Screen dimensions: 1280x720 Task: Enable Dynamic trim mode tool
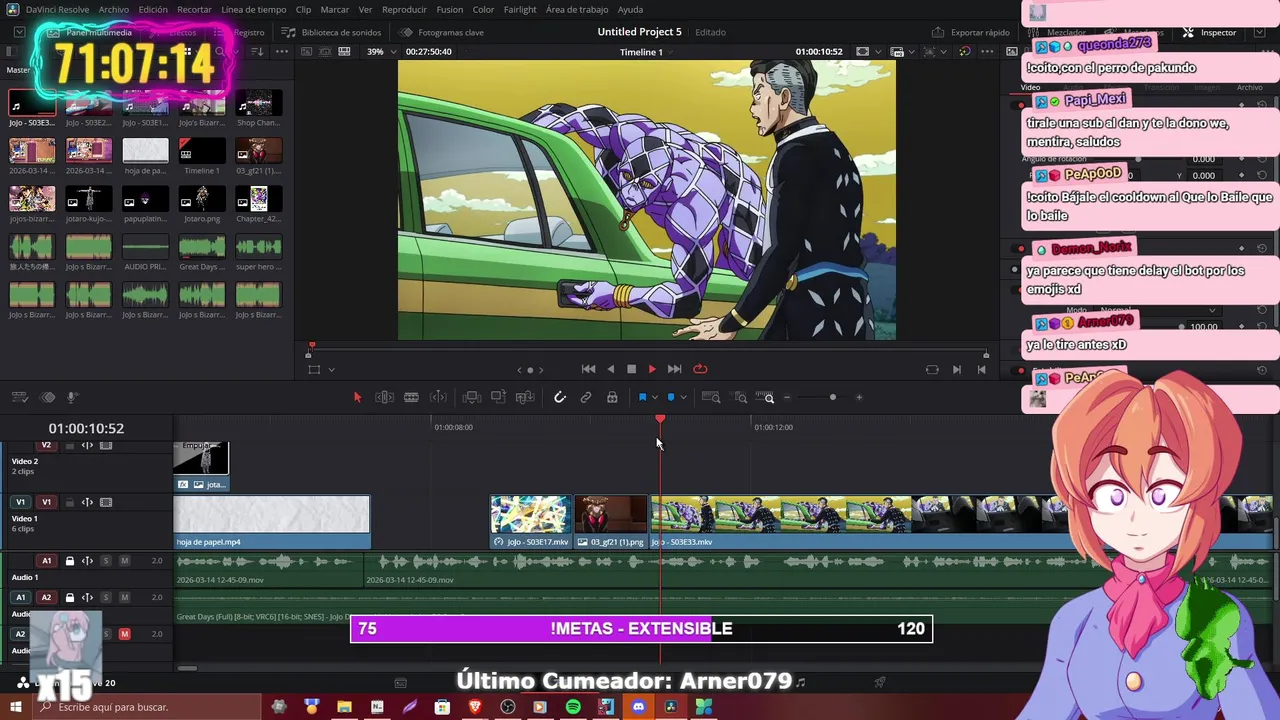(x=411, y=397)
